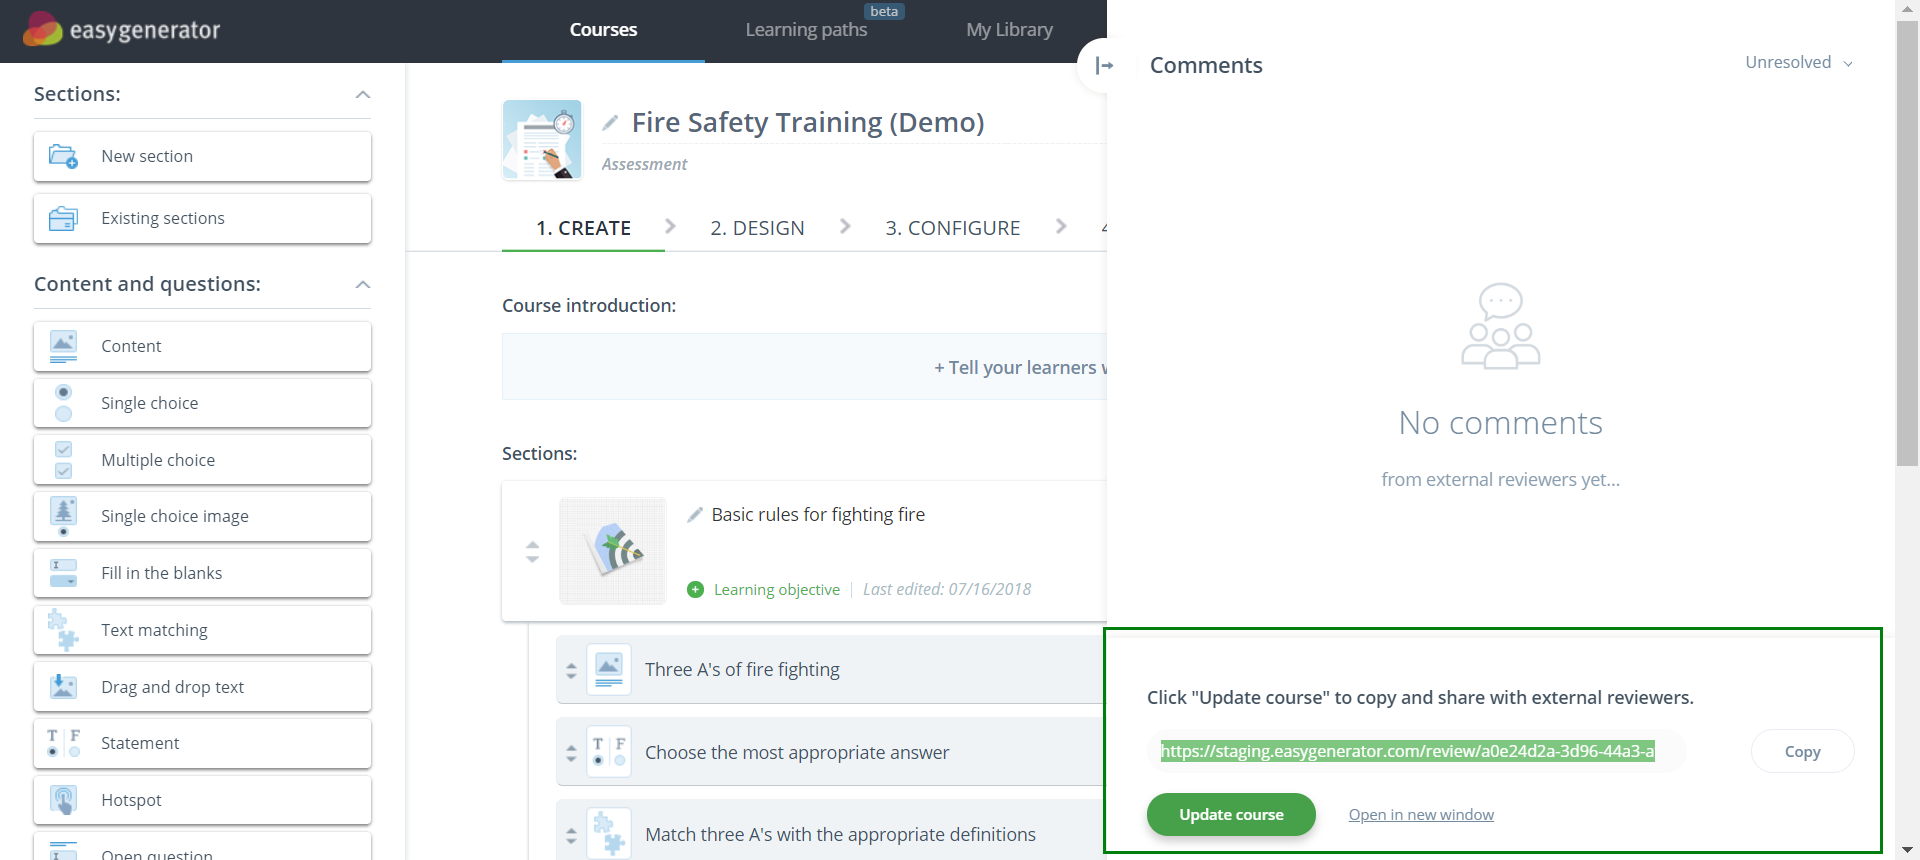
Task: Click the New section folder icon
Action: point(64,156)
